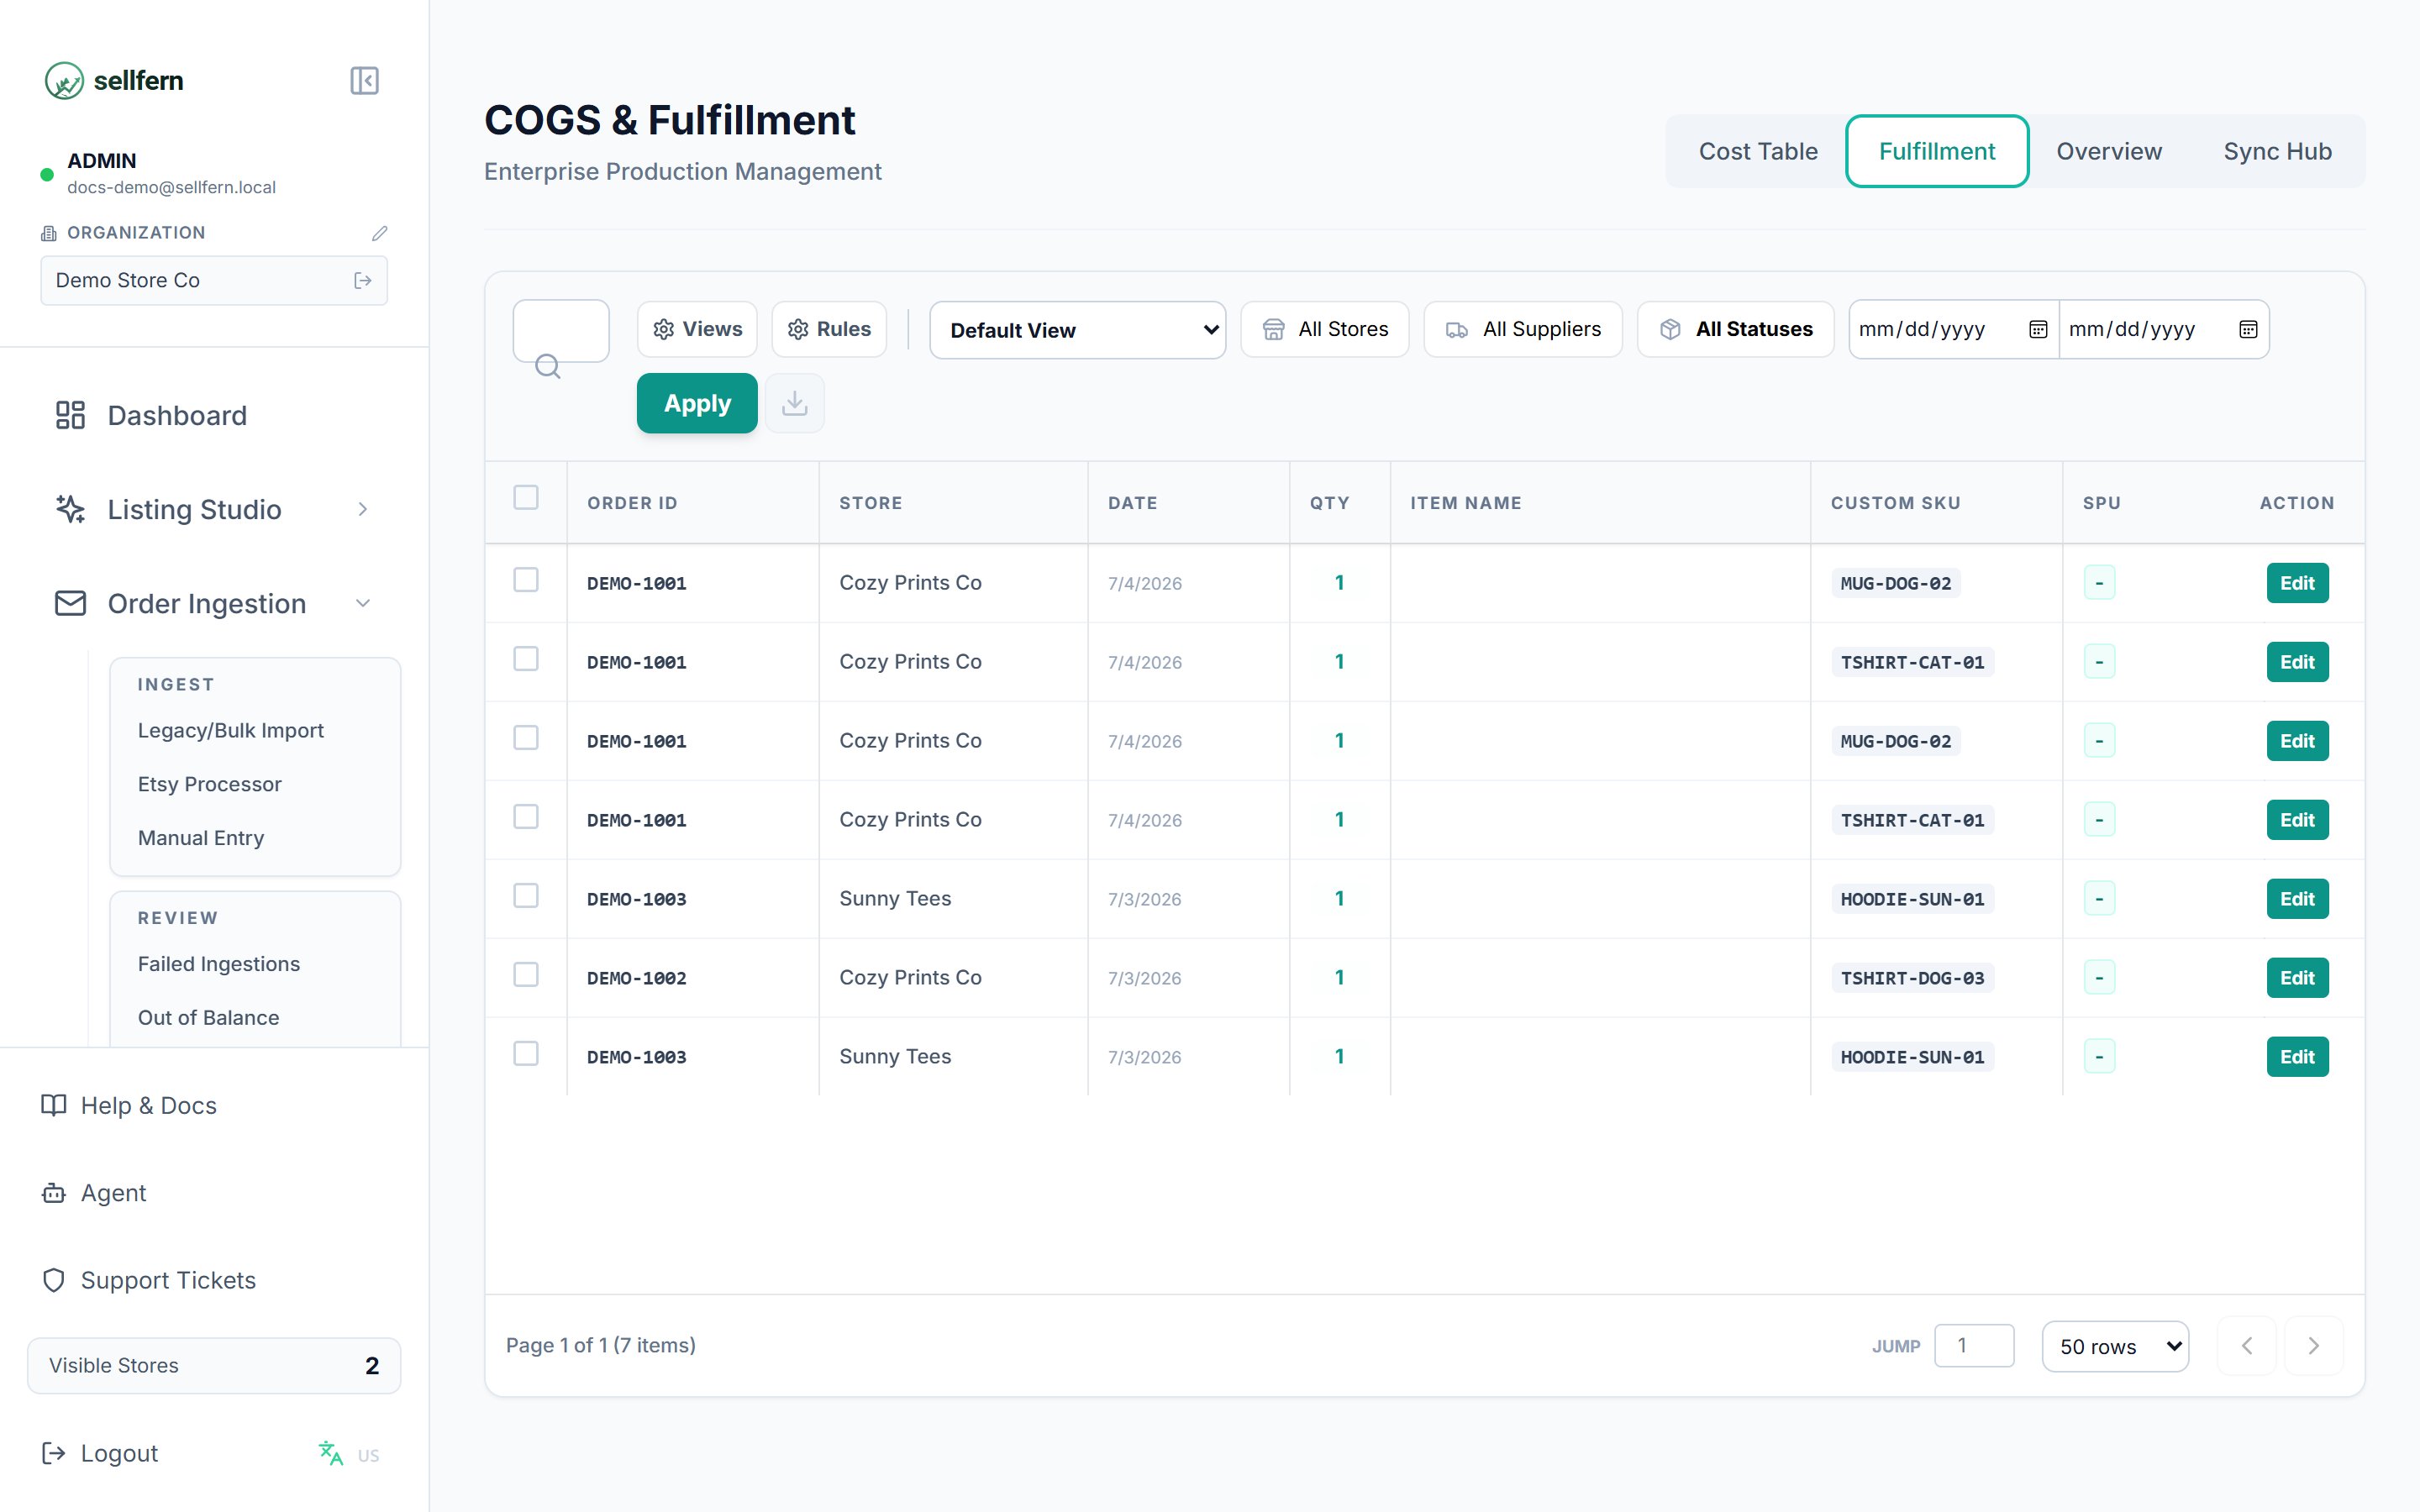The image size is (2420, 1512).
Task: Open All Stores filter
Action: click(x=1324, y=329)
